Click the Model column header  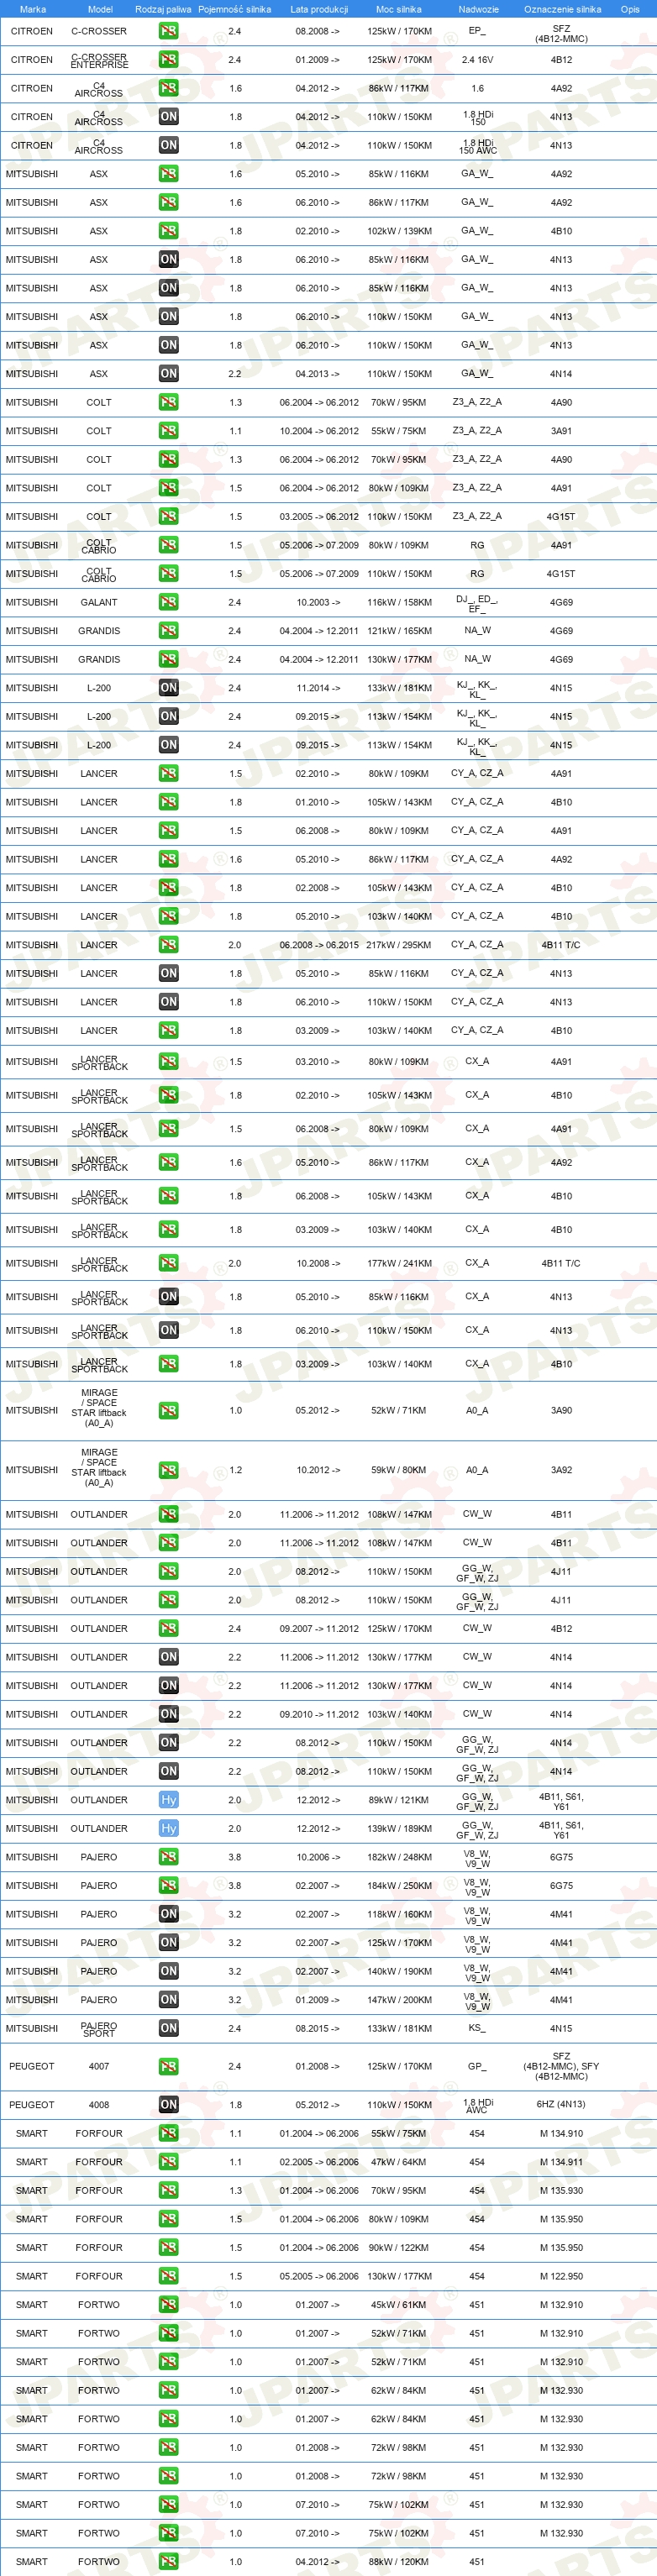tap(100, 9)
